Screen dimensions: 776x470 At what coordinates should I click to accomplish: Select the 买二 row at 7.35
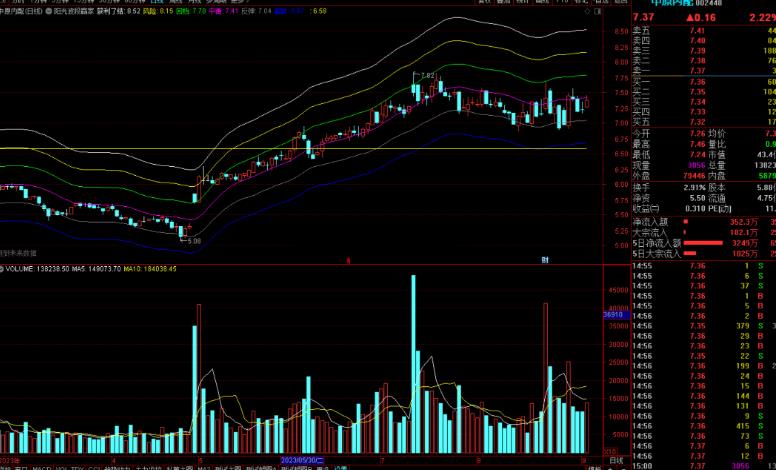coord(704,92)
